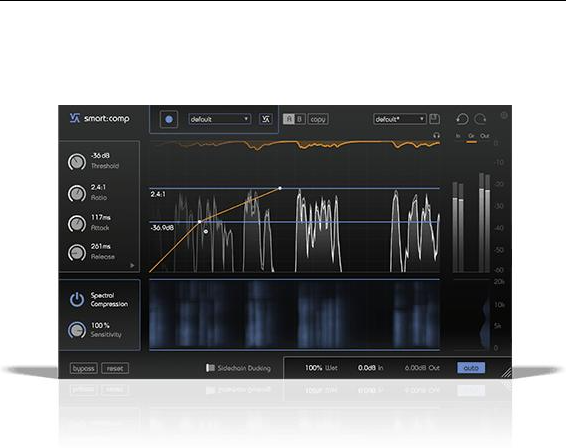
Task: Click the 6.00dB Out value
Action: point(422,368)
